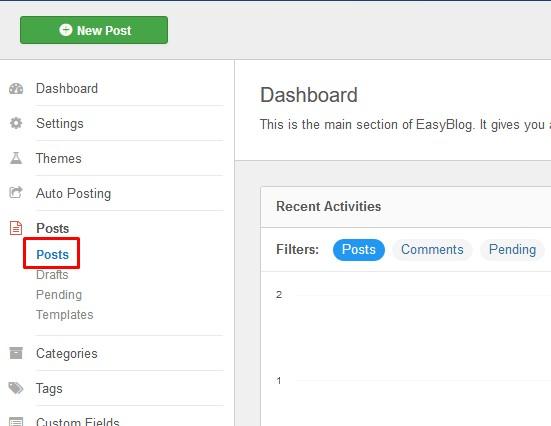The height and width of the screenshot is (426, 551).
Task: Open the highlighted Posts submenu link
Action: [53, 254]
